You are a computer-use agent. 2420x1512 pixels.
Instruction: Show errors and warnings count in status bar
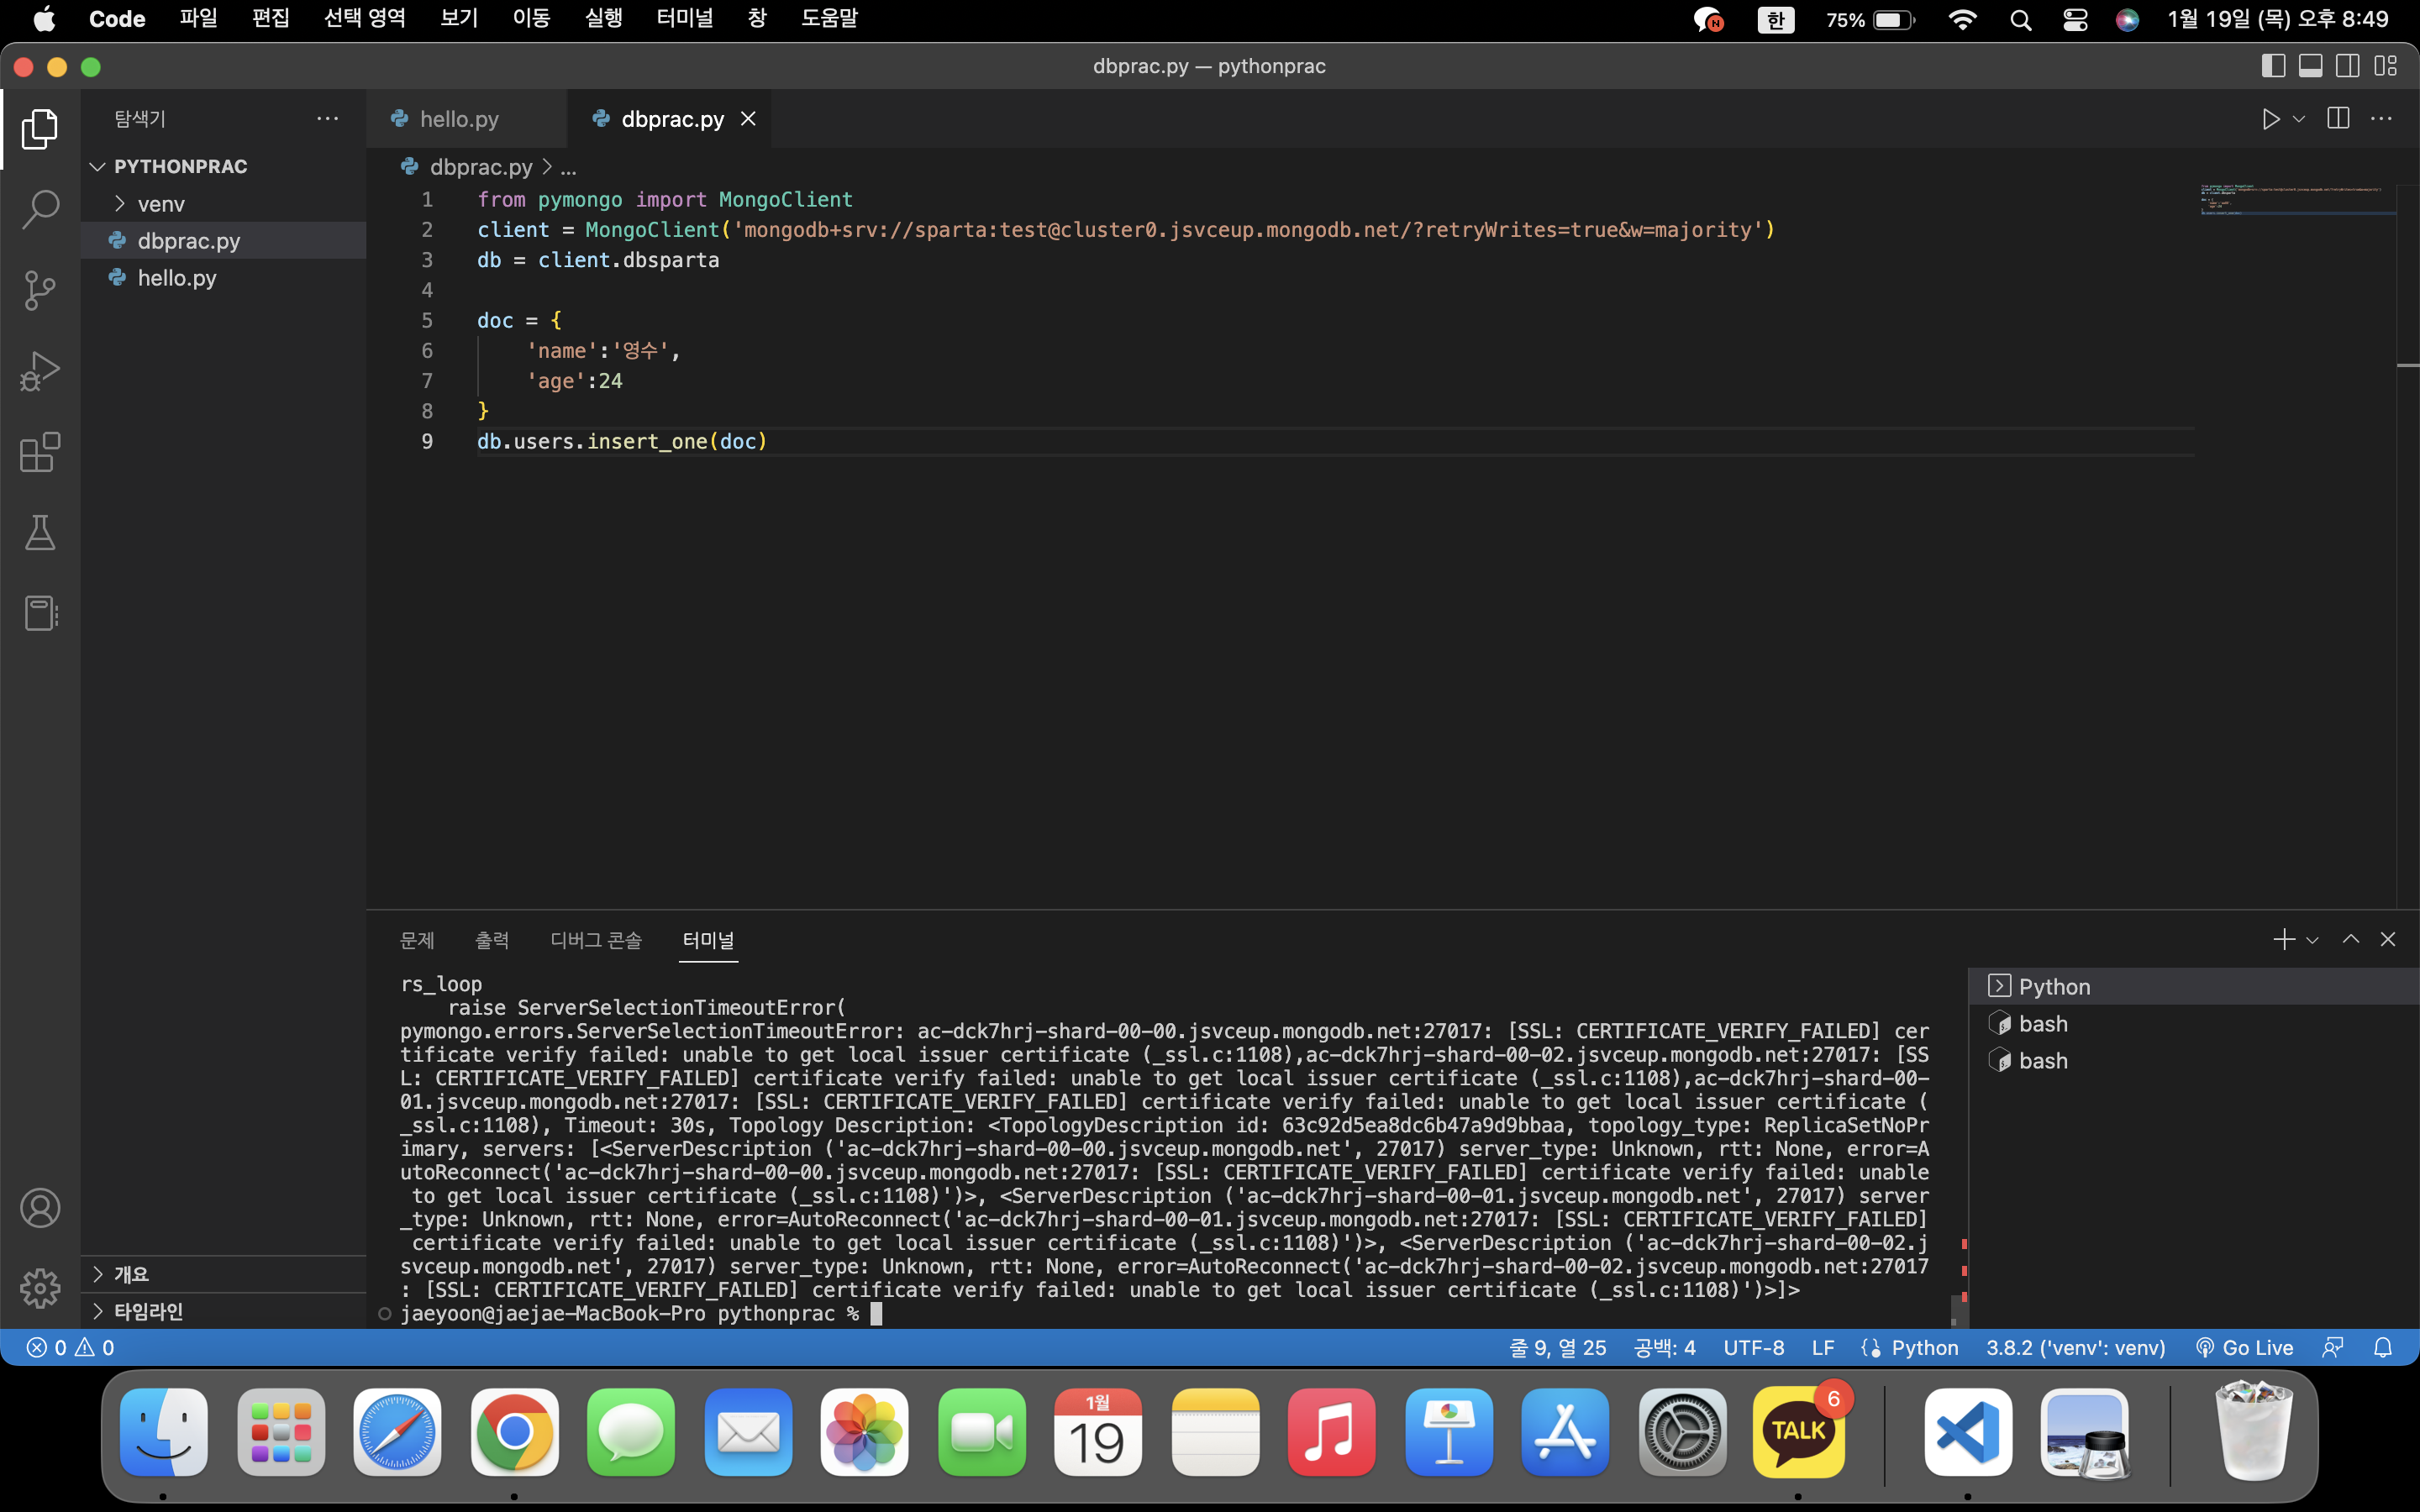pyautogui.click(x=70, y=1348)
